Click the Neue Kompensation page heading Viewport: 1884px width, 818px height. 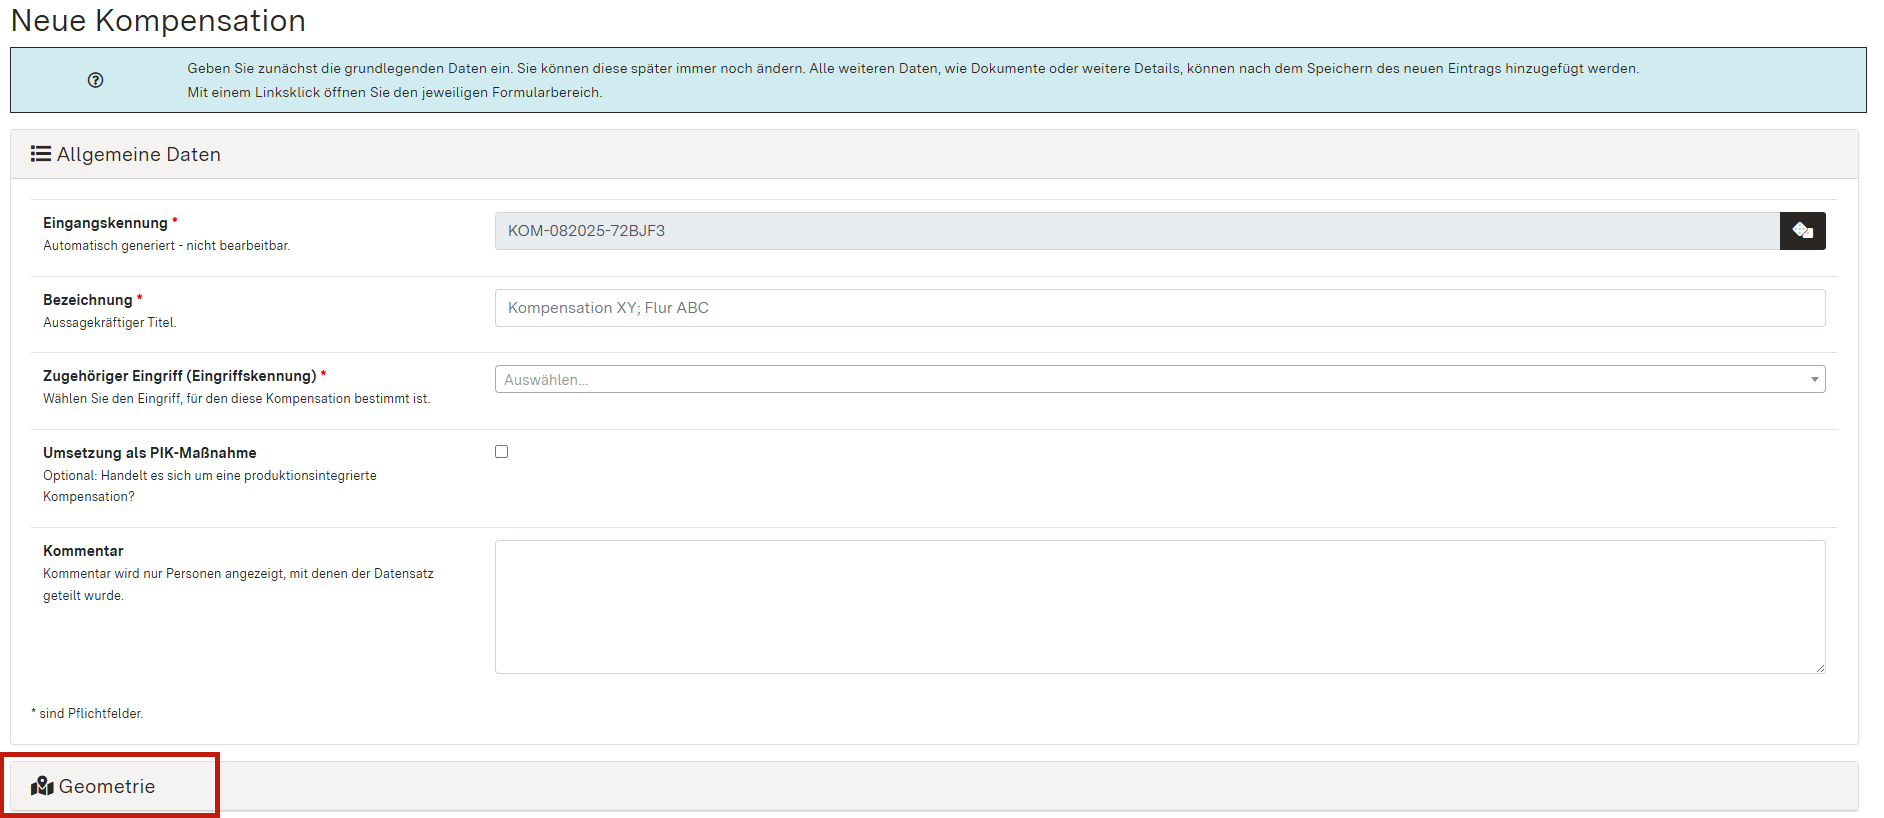[158, 20]
